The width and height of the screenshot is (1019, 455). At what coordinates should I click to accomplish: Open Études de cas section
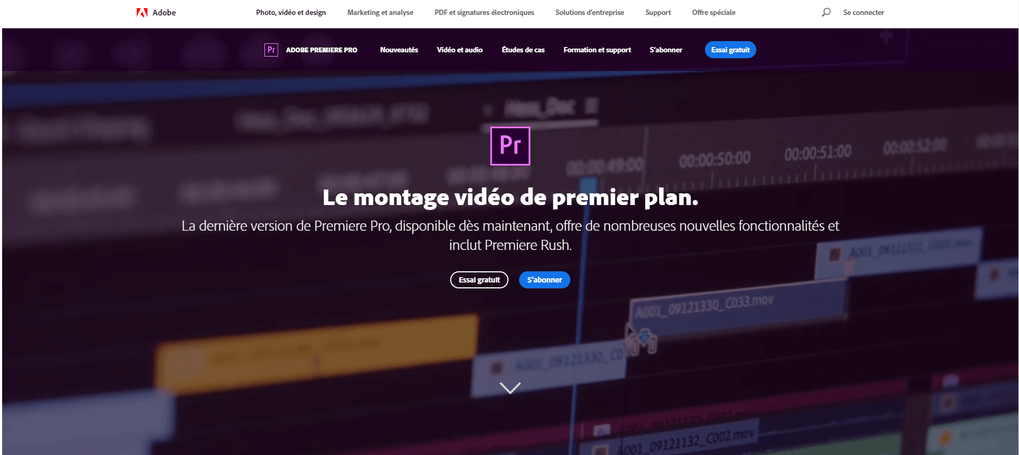point(523,50)
